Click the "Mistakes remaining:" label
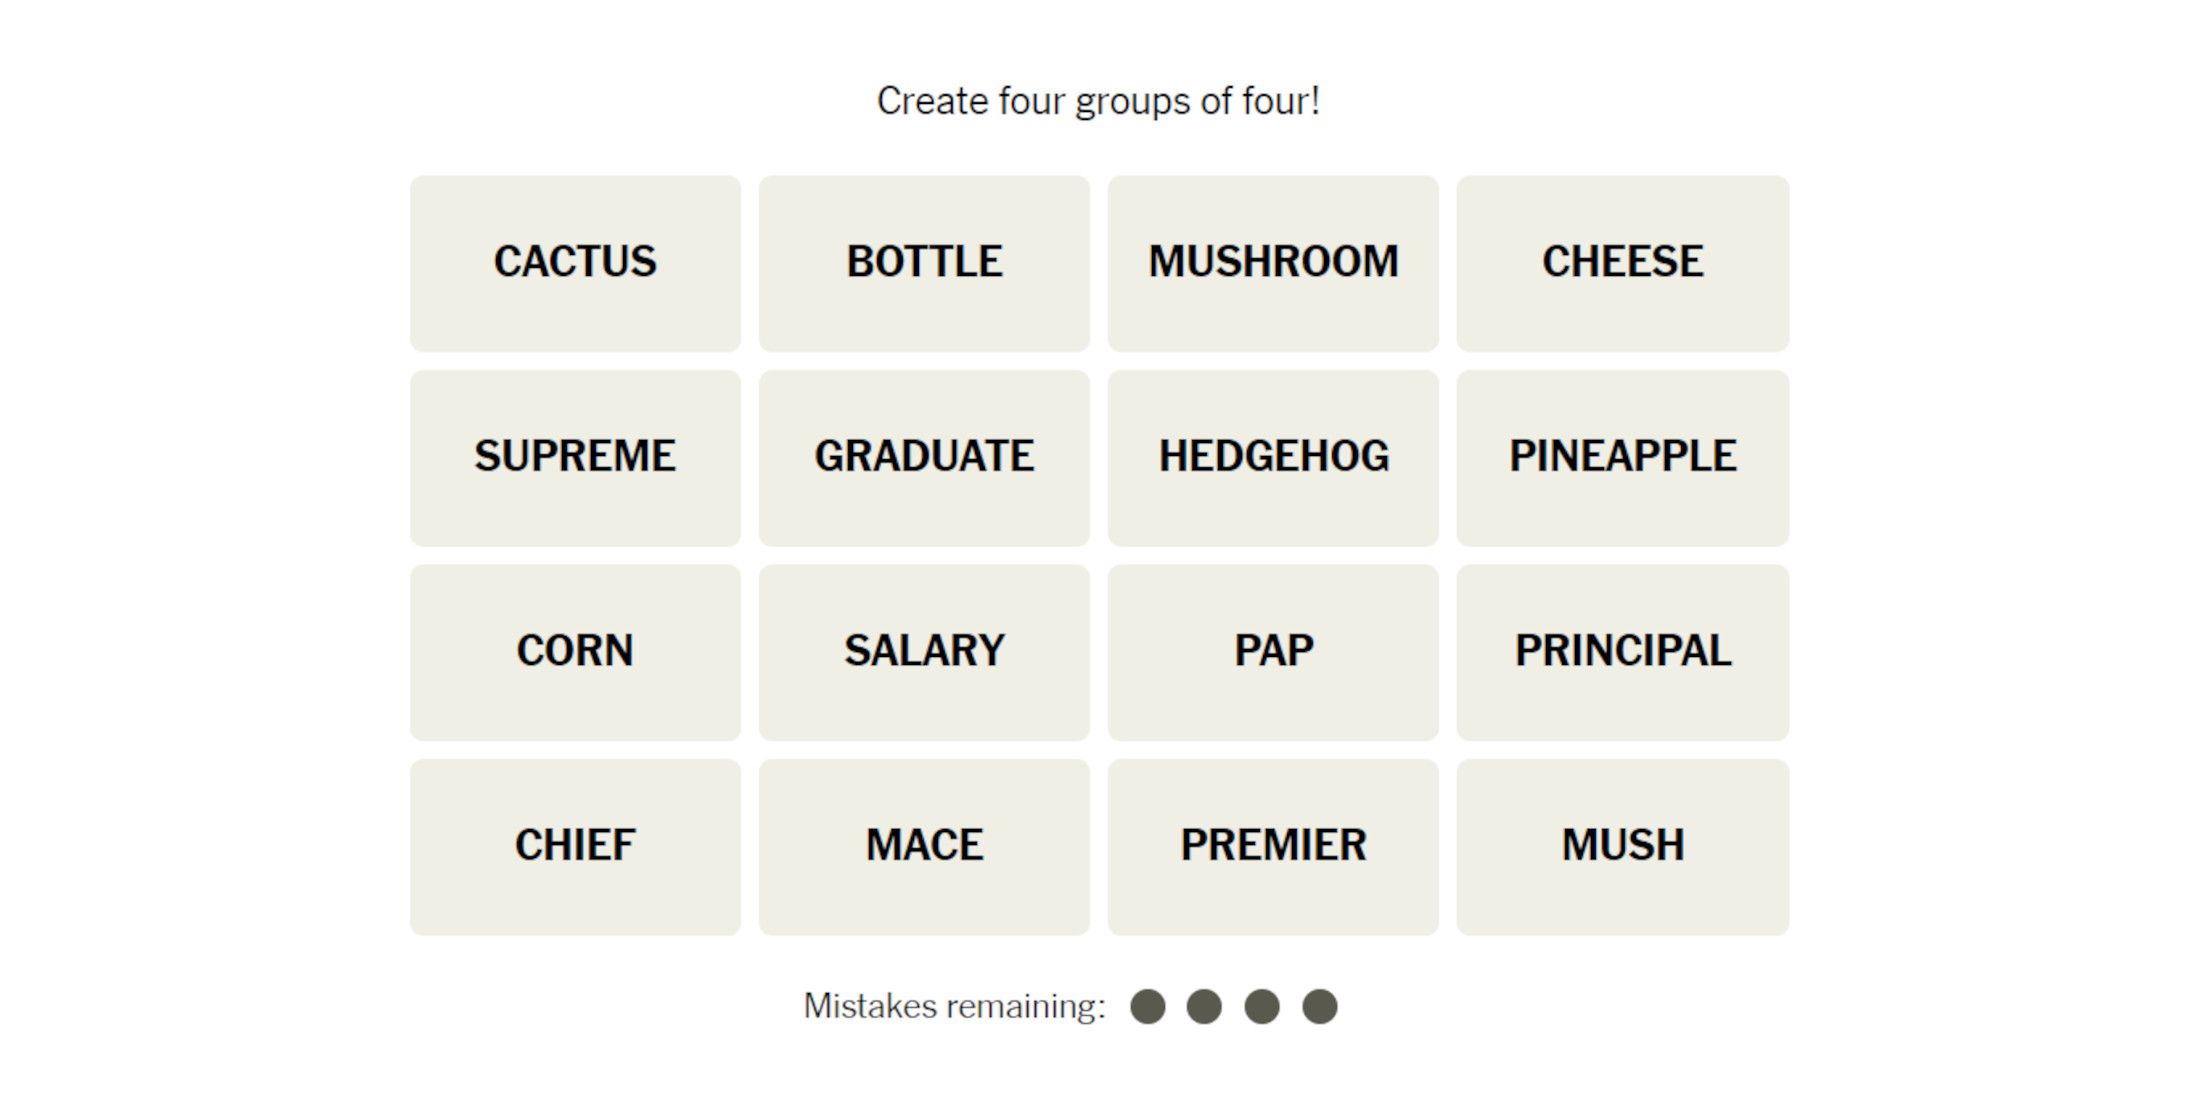 click(954, 1006)
